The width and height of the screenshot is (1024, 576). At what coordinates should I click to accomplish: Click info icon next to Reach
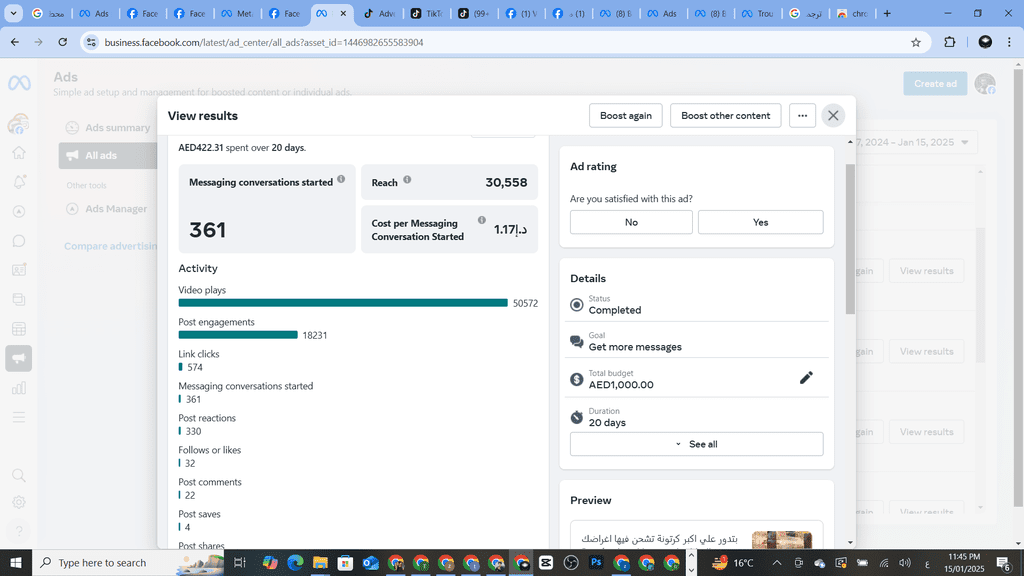point(407,181)
